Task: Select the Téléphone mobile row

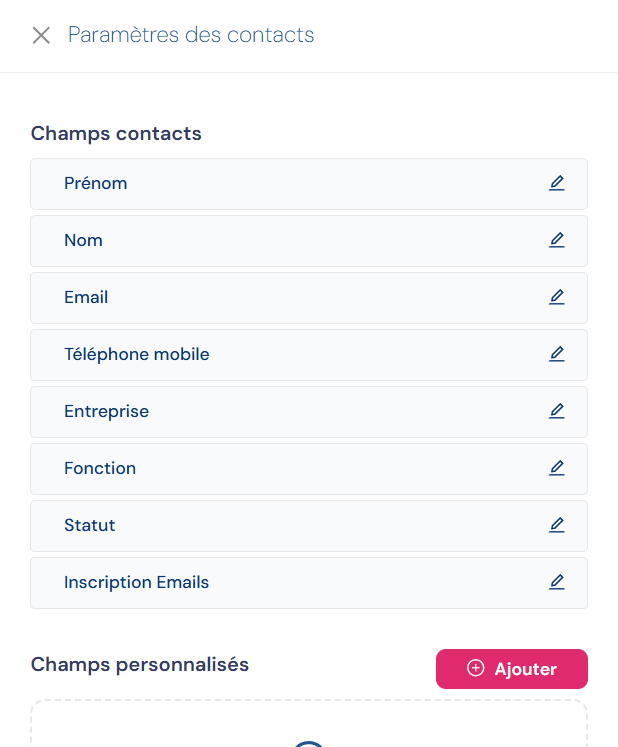Action: pyautogui.click(x=300, y=355)
